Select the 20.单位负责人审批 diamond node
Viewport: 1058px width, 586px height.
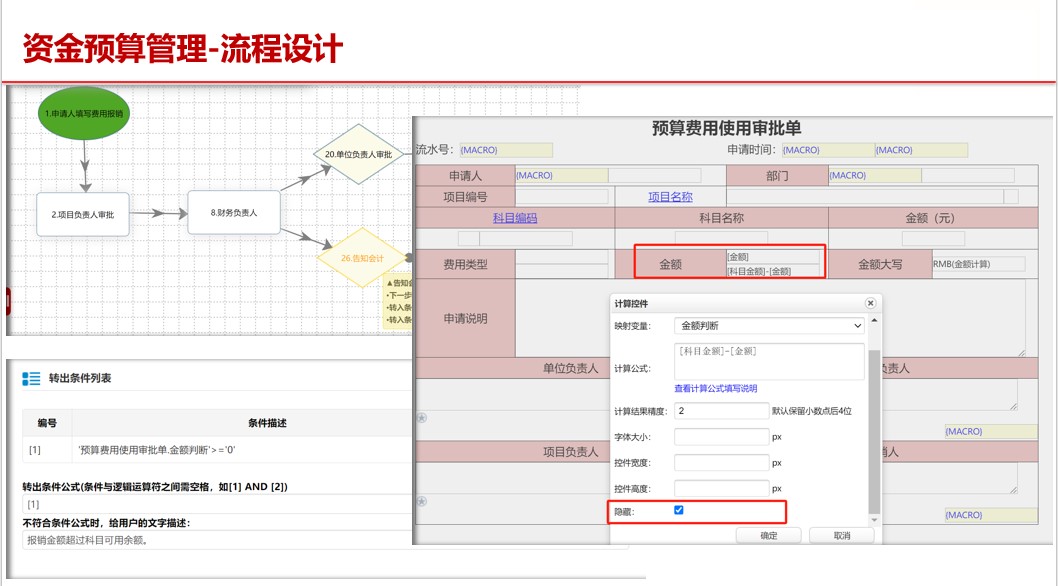pyautogui.click(x=358, y=154)
